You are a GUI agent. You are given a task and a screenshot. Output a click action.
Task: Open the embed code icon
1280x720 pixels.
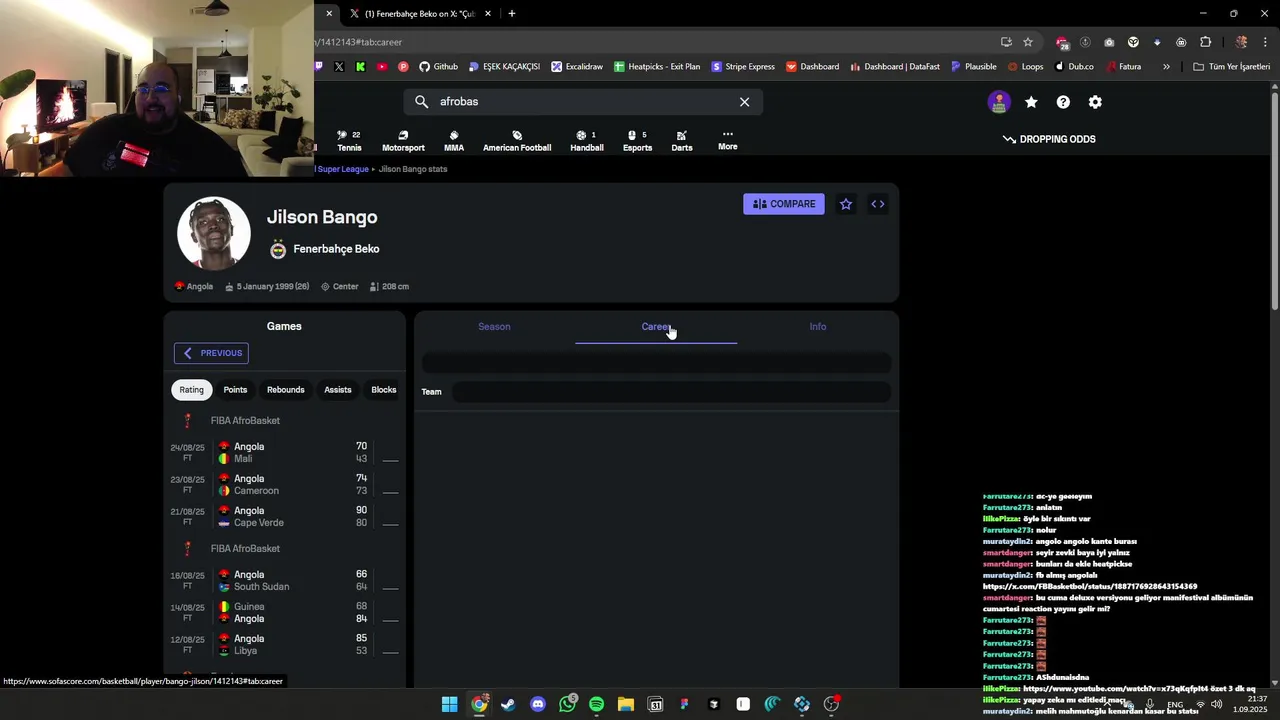tap(878, 204)
